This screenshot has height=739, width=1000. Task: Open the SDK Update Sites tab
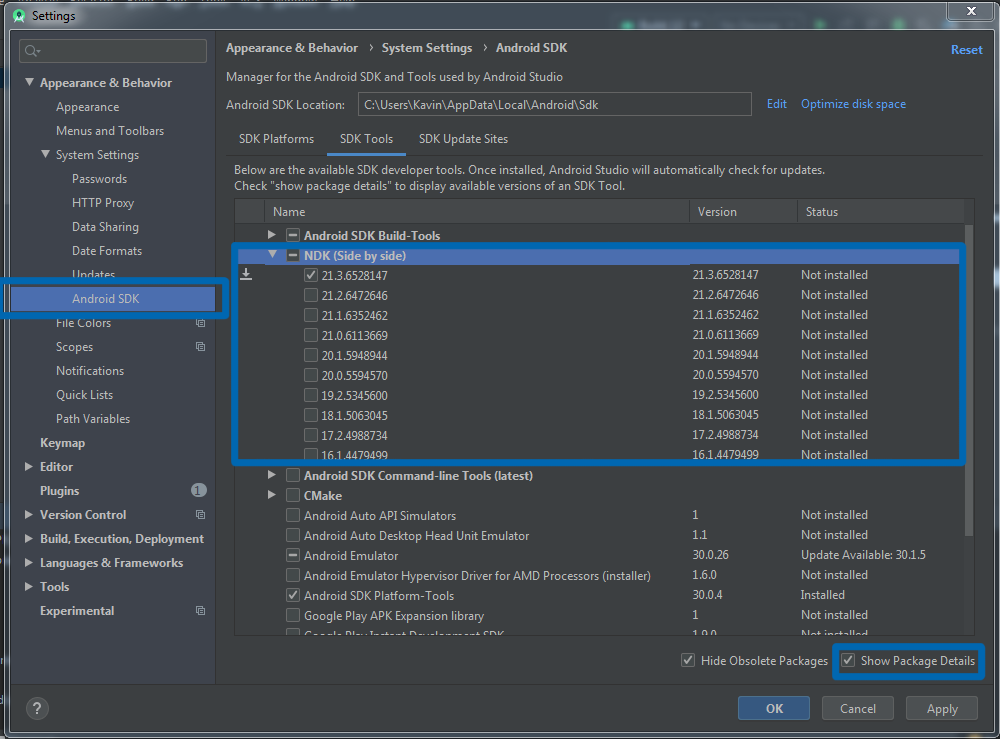(x=463, y=139)
